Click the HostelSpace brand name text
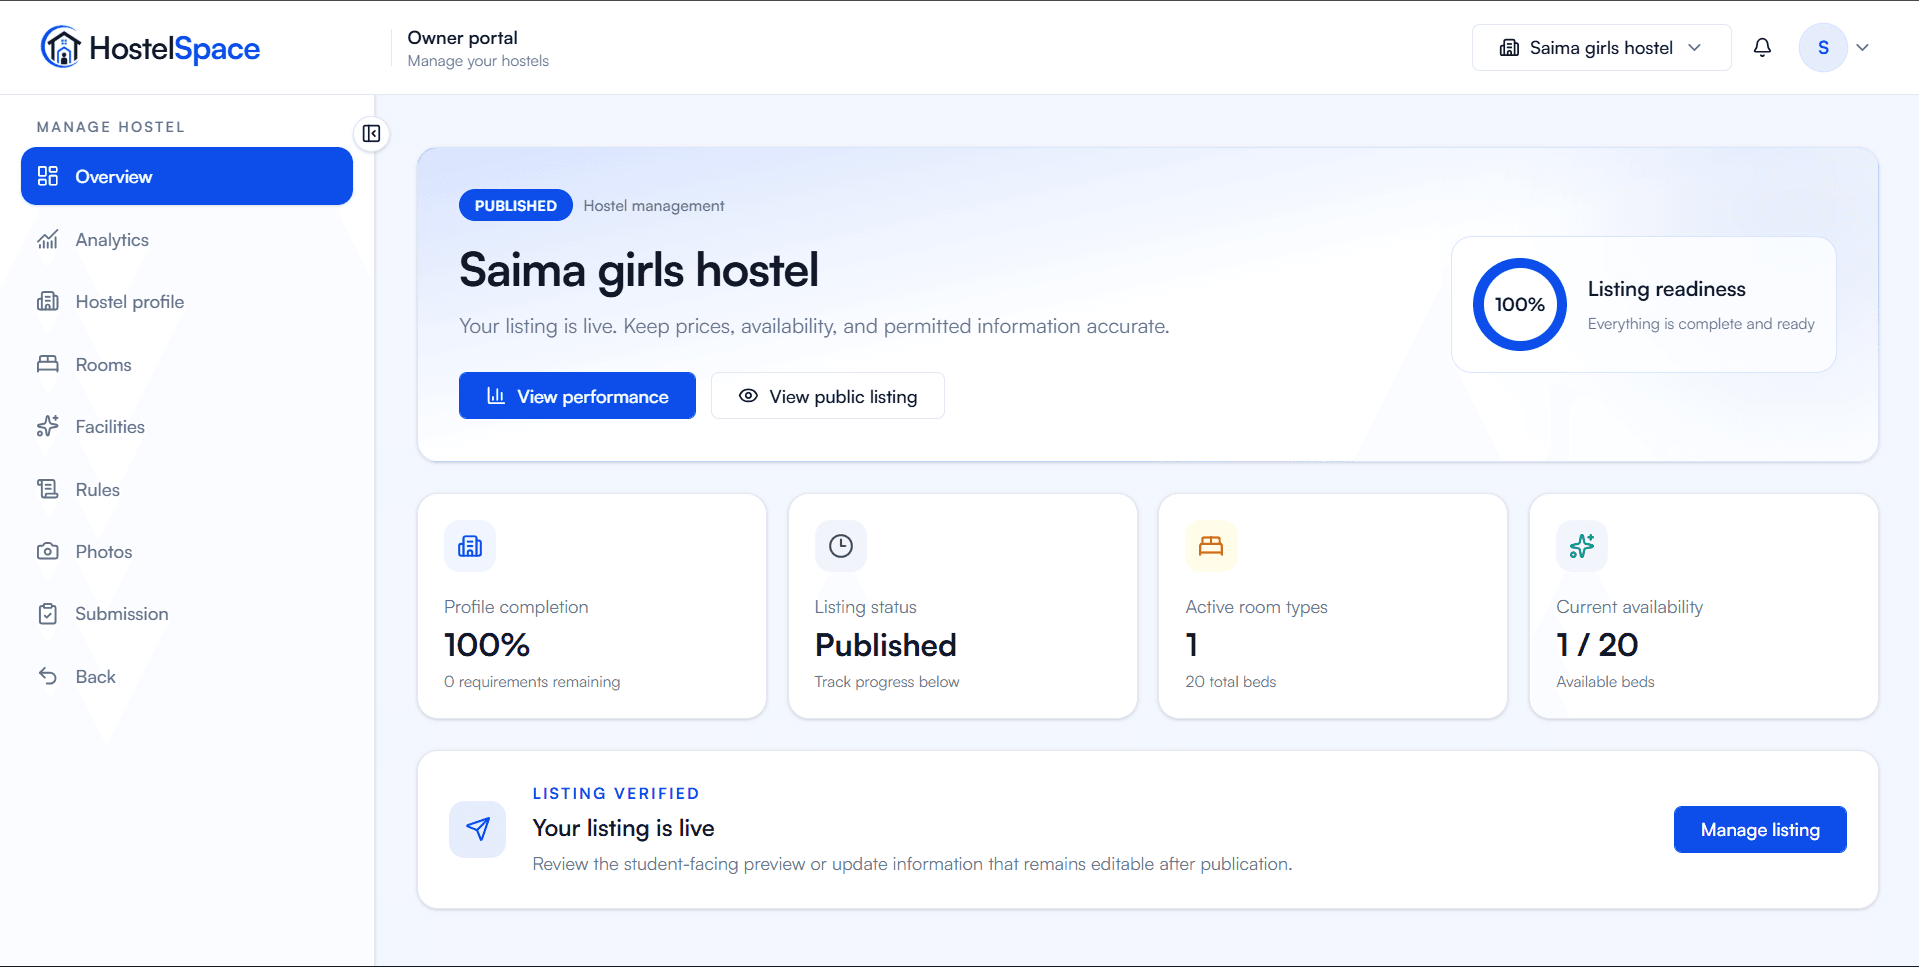The image size is (1919, 967). (x=175, y=48)
